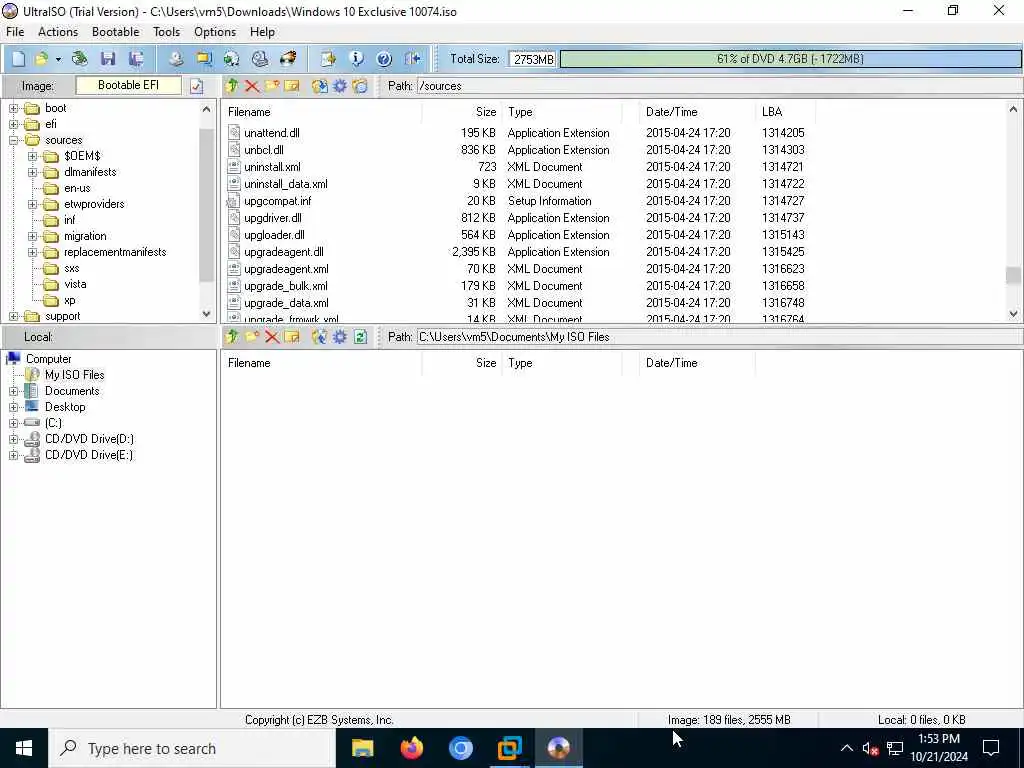Image resolution: width=1024 pixels, height=768 pixels.
Task: Click the Save As toolbar icon
Action: tap(136, 59)
